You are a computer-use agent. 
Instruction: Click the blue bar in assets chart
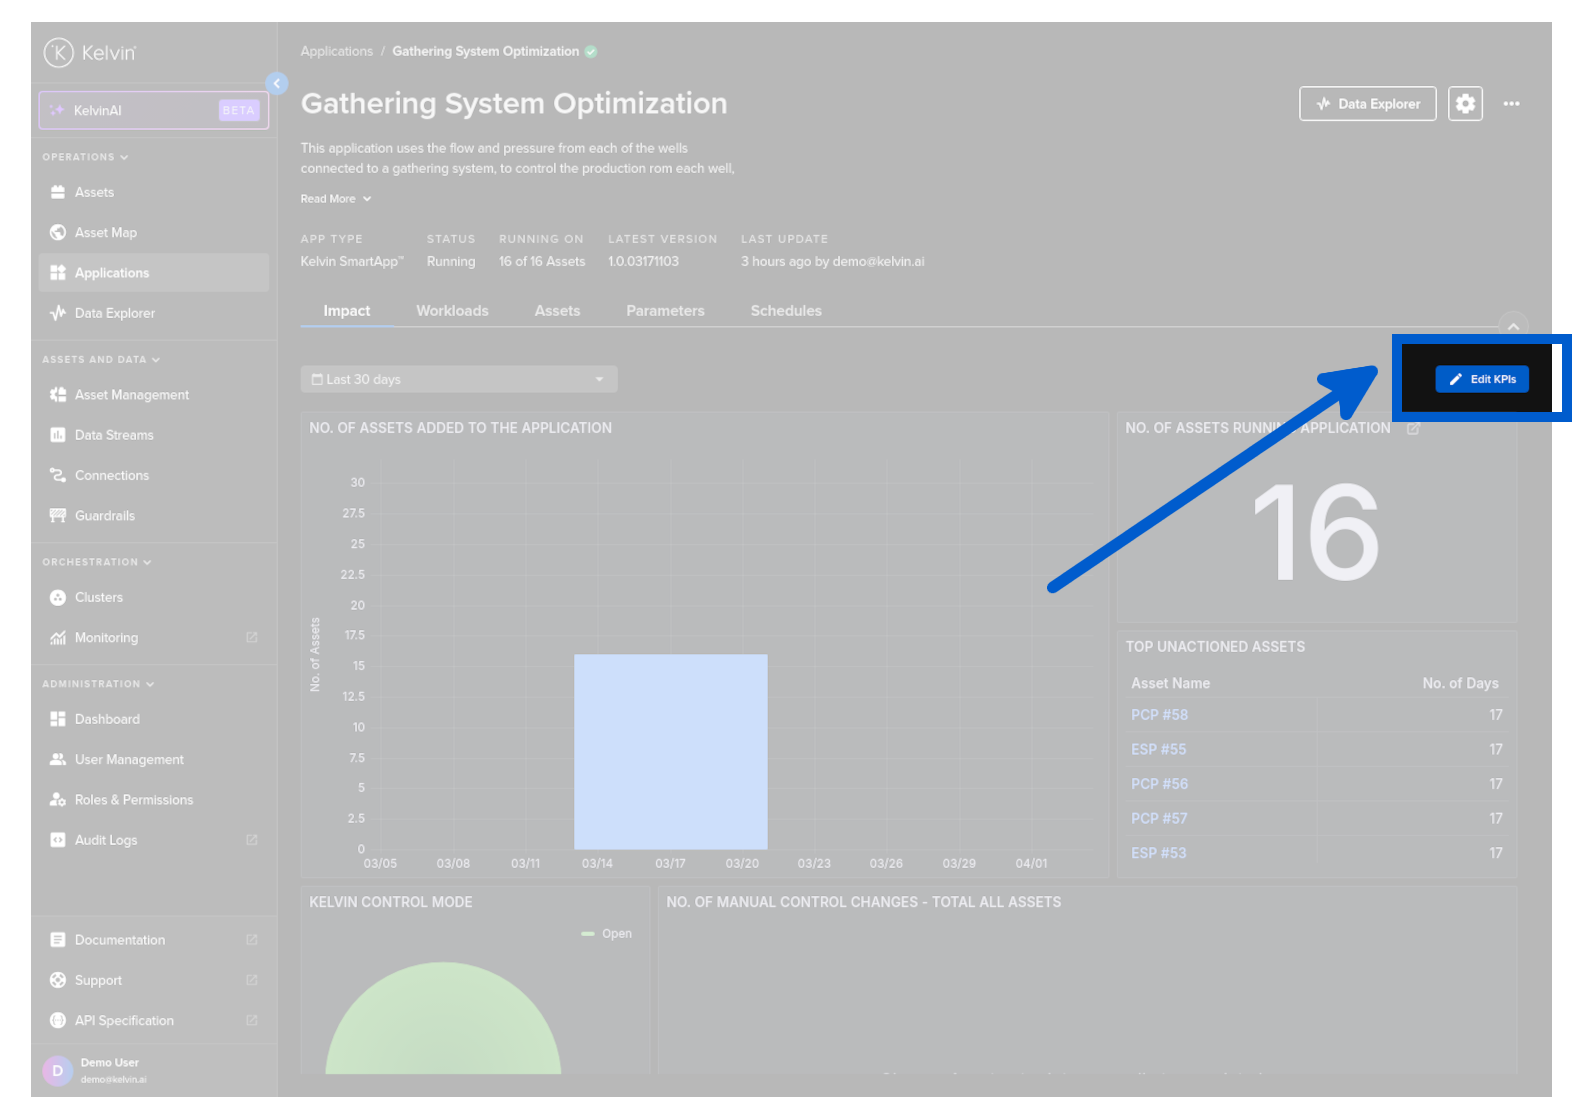click(670, 751)
